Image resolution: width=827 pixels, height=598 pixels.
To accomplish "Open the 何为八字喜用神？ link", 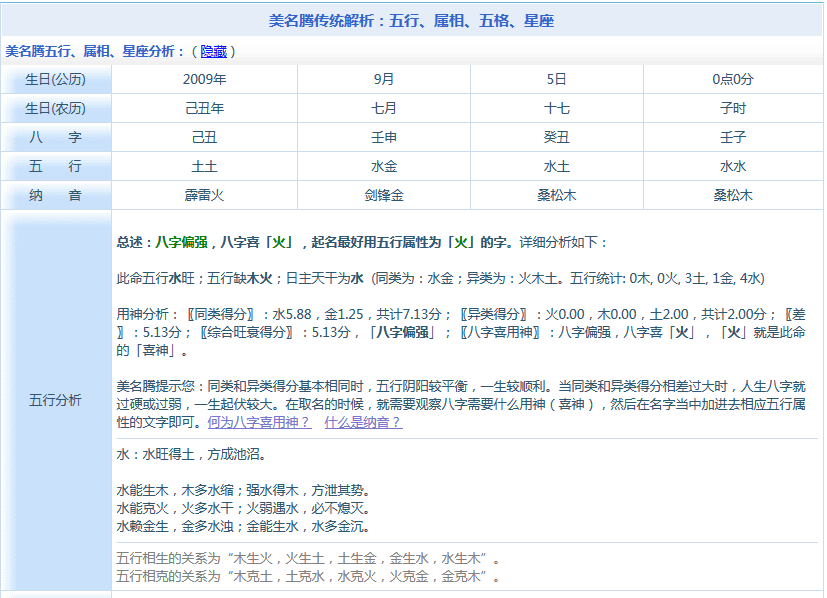I will (259, 422).
